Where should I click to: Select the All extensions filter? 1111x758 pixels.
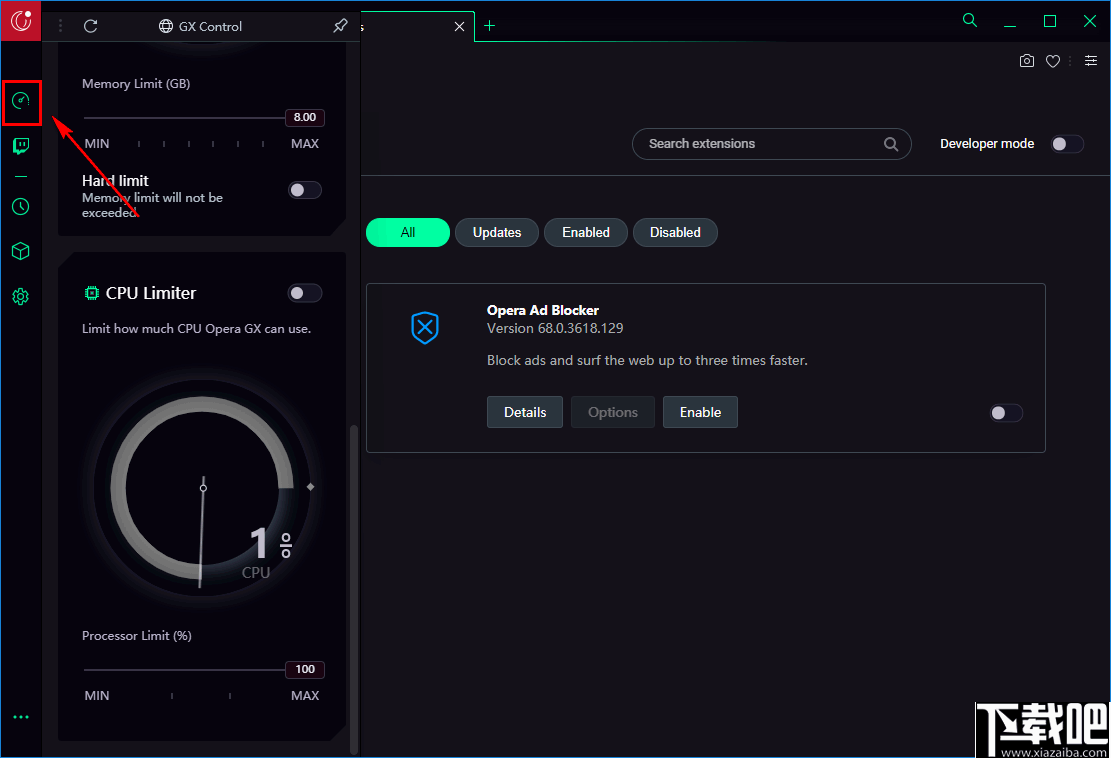(x=408, y=232)
